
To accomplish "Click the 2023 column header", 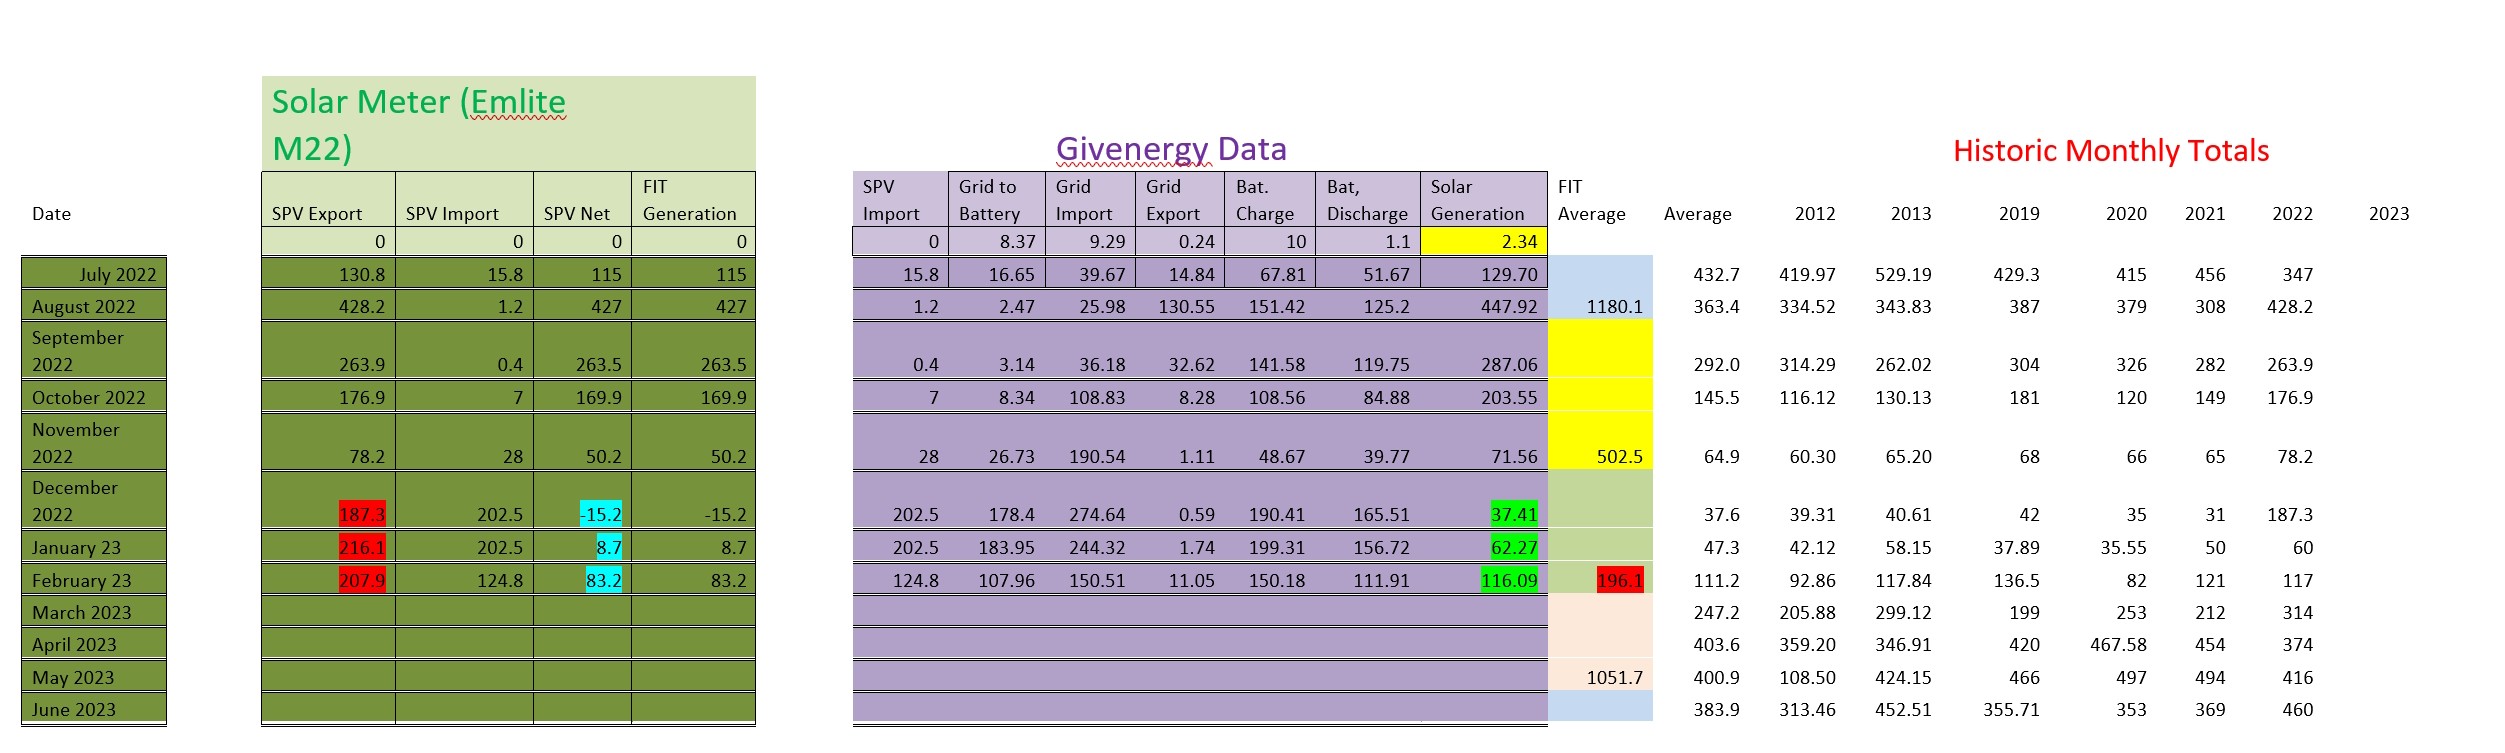I will click(x=2389, y=213).
